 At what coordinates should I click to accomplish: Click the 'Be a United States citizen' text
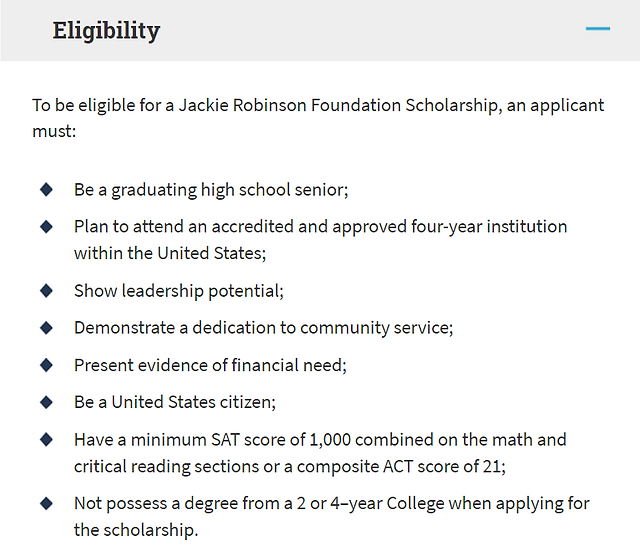(x=175, y=402)
